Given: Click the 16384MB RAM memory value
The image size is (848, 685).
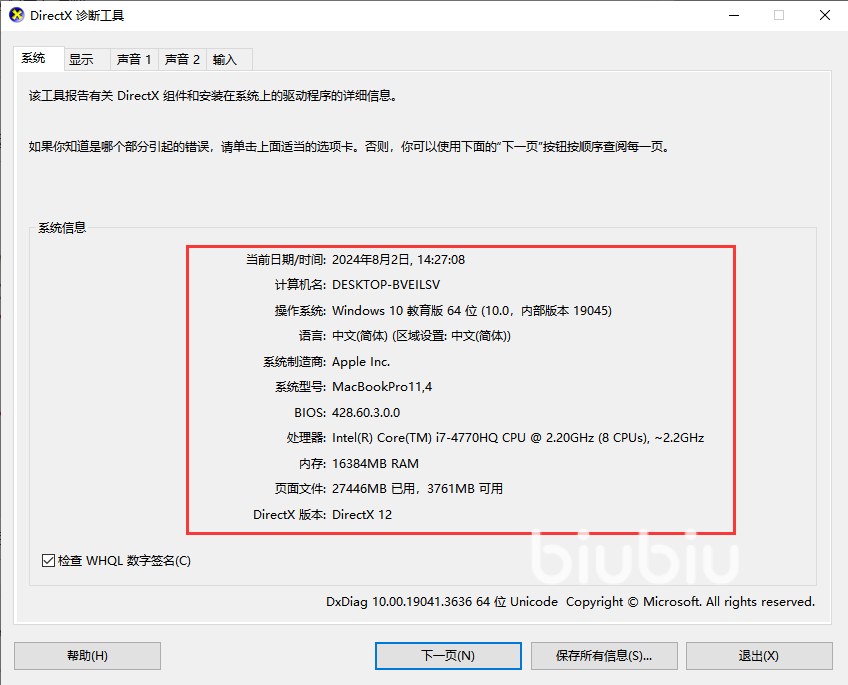Looking at the screenshot, I should [x=375, y=464].
